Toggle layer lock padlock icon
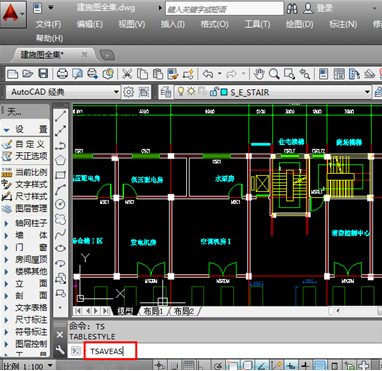This screenshot has height=371, width=382. coord(214,91)
